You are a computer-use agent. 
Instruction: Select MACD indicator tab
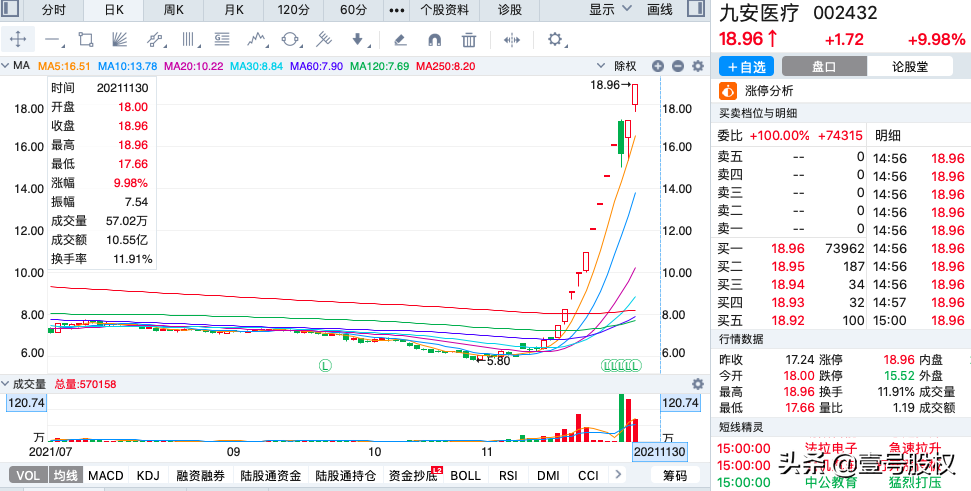point(106,476)
